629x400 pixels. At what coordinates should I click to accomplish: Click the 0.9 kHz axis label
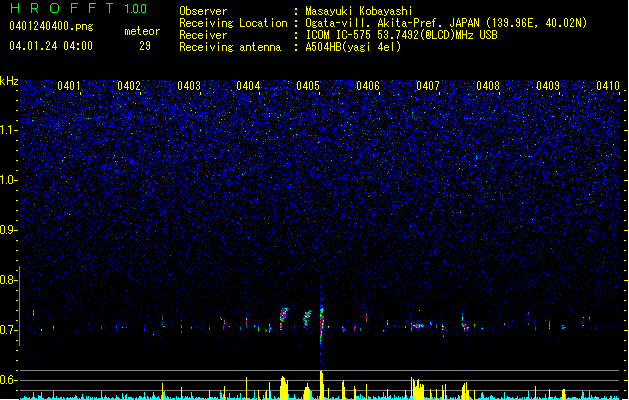[x=8, y=230]
